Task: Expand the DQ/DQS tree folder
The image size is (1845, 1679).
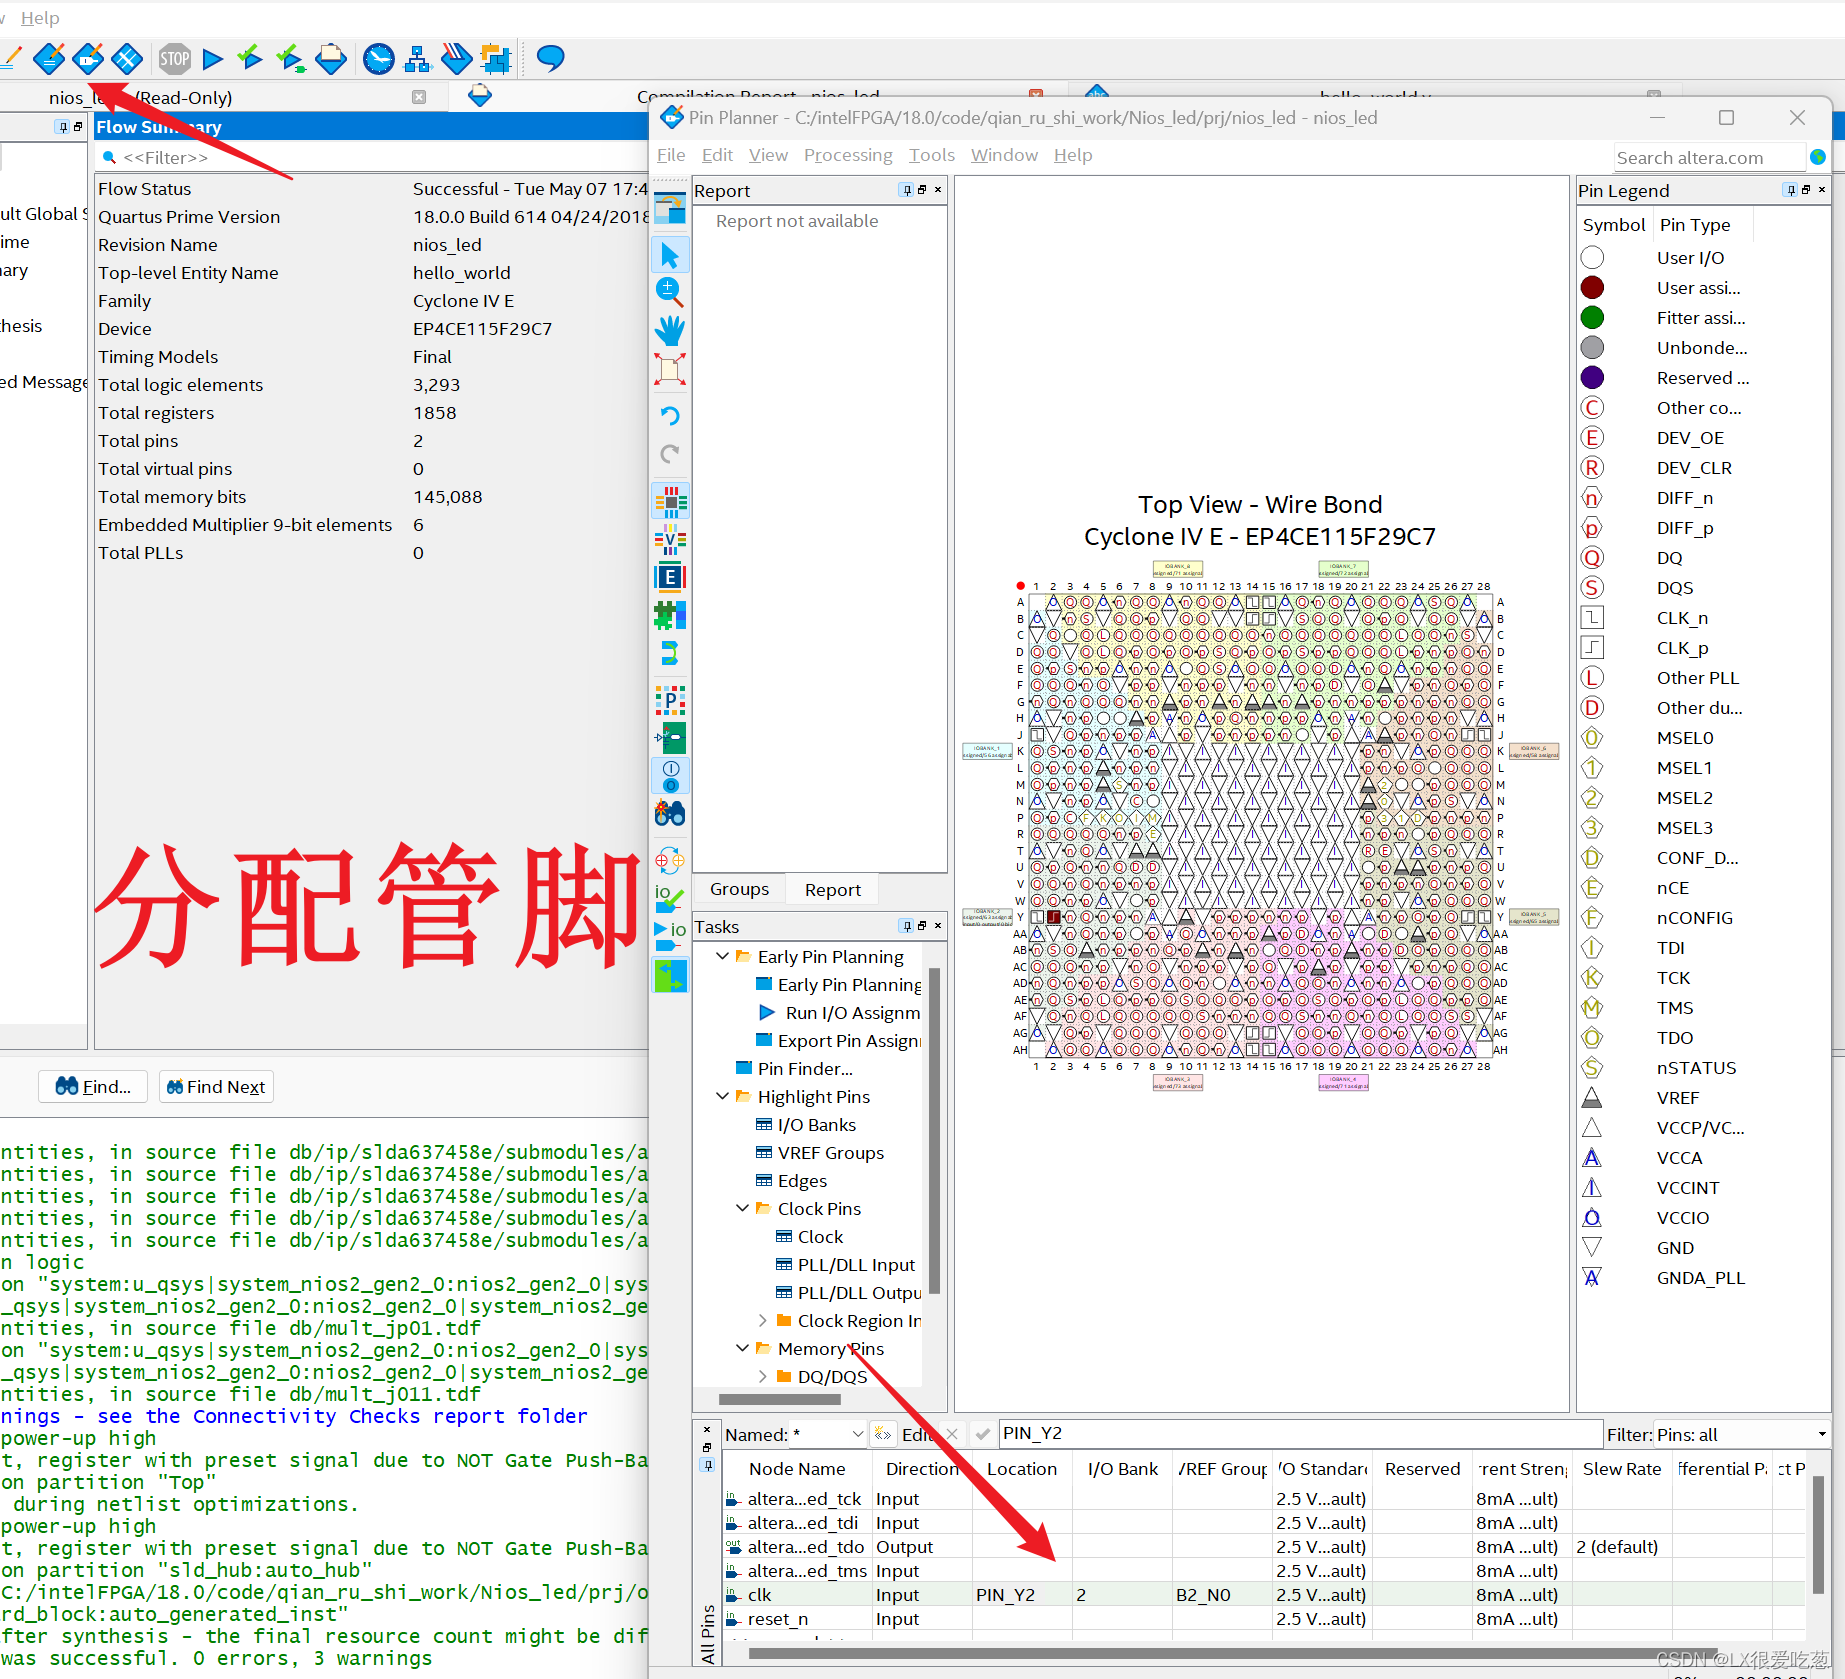Action: coord(763,1376)
